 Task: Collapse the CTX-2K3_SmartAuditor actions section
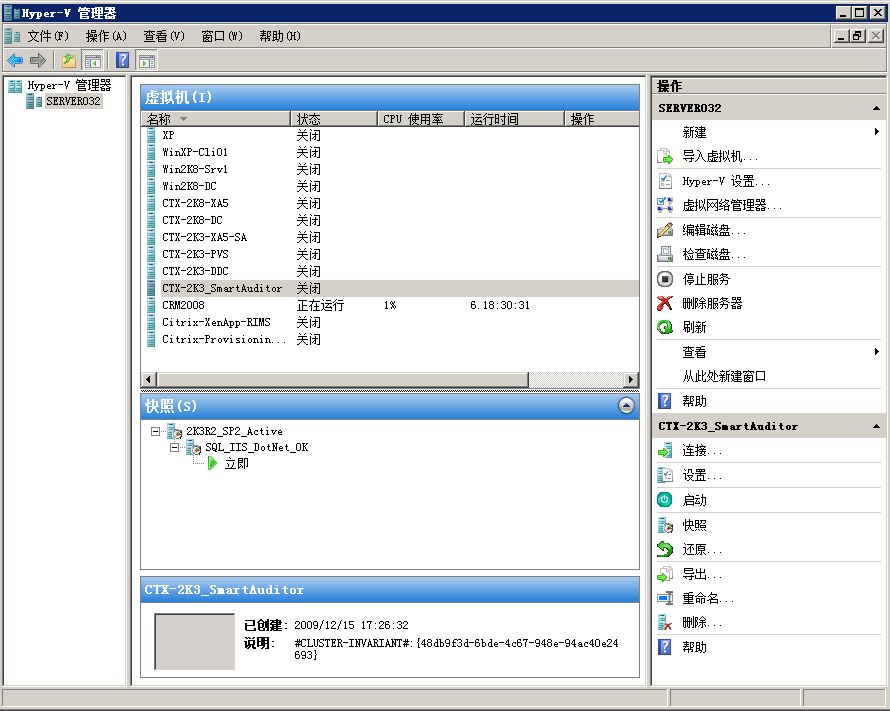(x=876, y=426)
